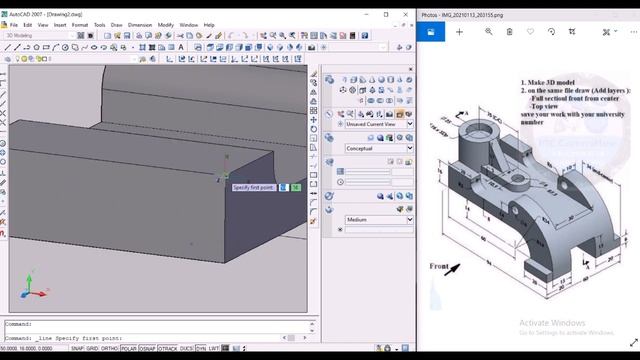Click the Render teapot icon in dashboard
Viewport: 640px width, 360px height.
[x=329, y=209]
